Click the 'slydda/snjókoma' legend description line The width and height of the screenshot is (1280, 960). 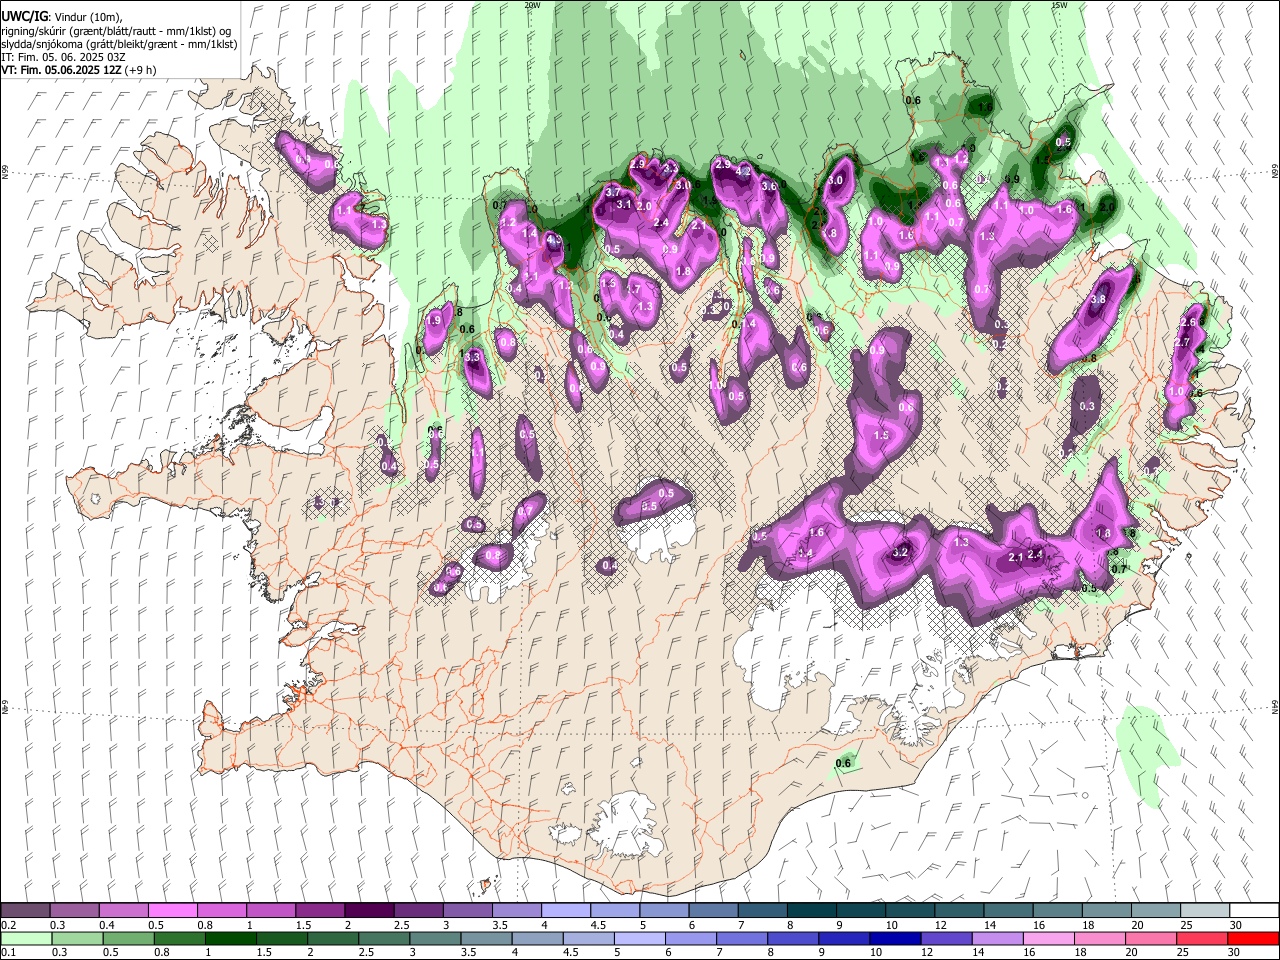click(x=119, y=45)
